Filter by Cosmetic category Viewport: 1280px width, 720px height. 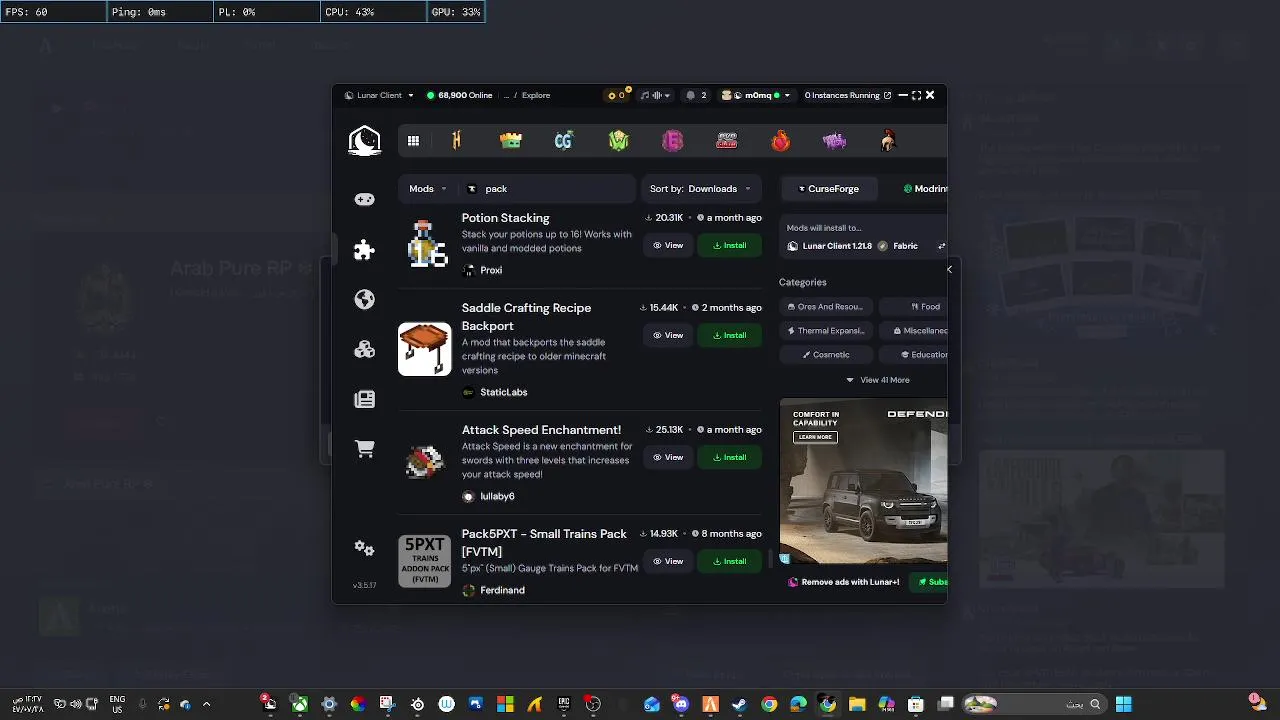(826, 355)
